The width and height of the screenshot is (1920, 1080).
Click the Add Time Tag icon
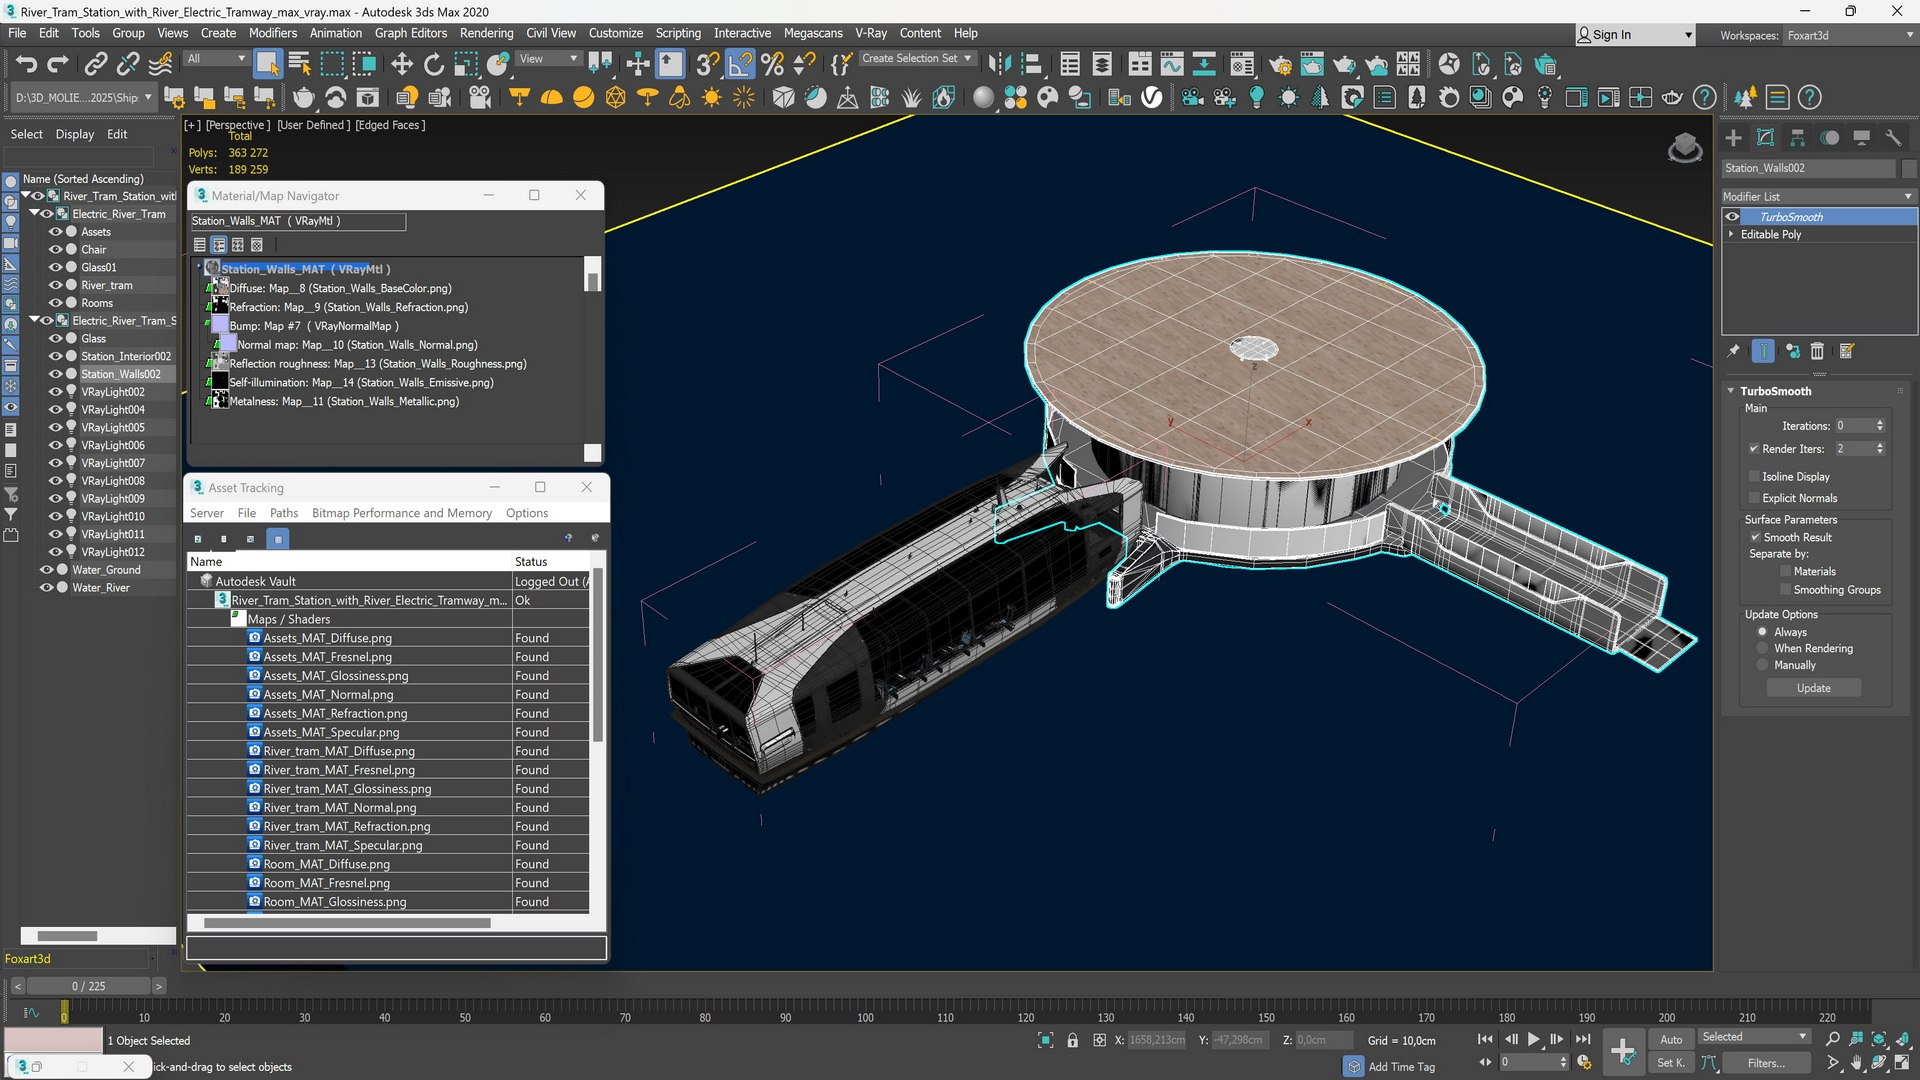pyautogui.click(x=1354, y=1066)
